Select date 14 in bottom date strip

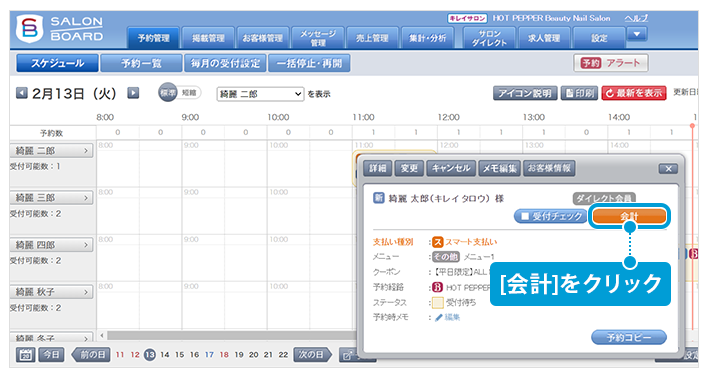click(x=165, y=355)
